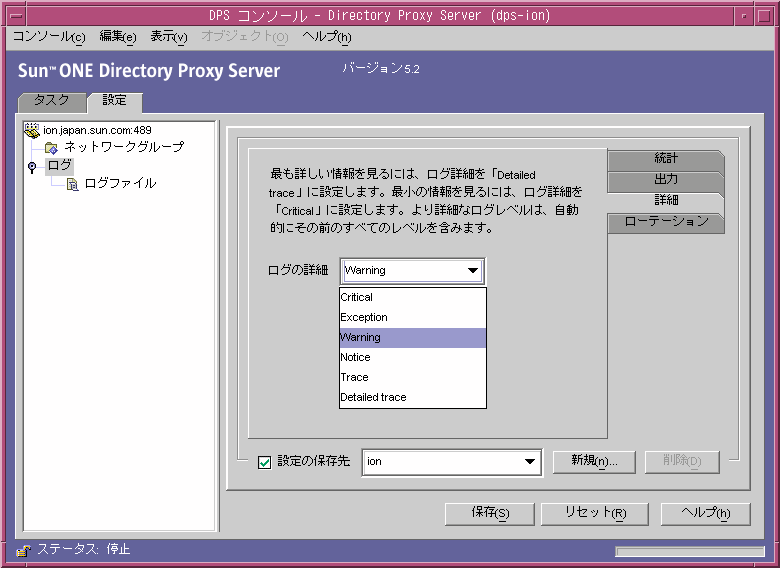The height and width of the screenshot is (568, 780).
Task: Switch to the 設定 tab
Action: (x=115, y=101)
